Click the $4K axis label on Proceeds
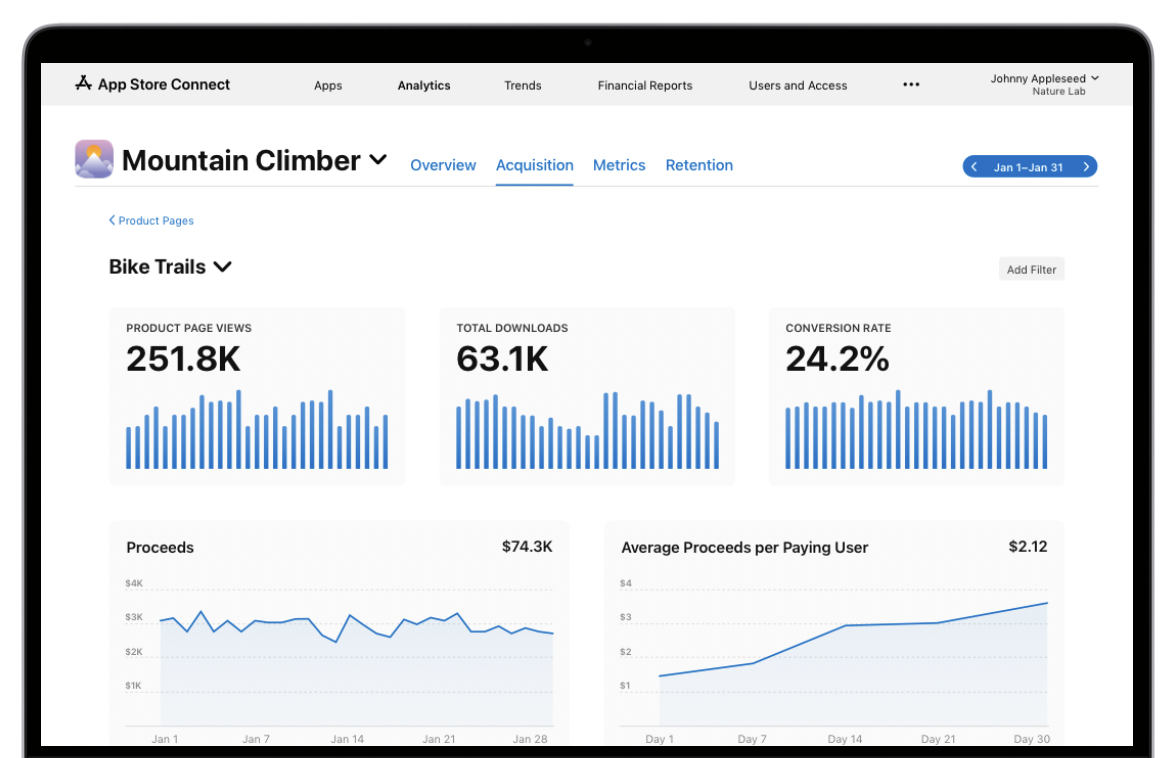The height and width of the screenshot is (758, 1174). coord(134,583)
